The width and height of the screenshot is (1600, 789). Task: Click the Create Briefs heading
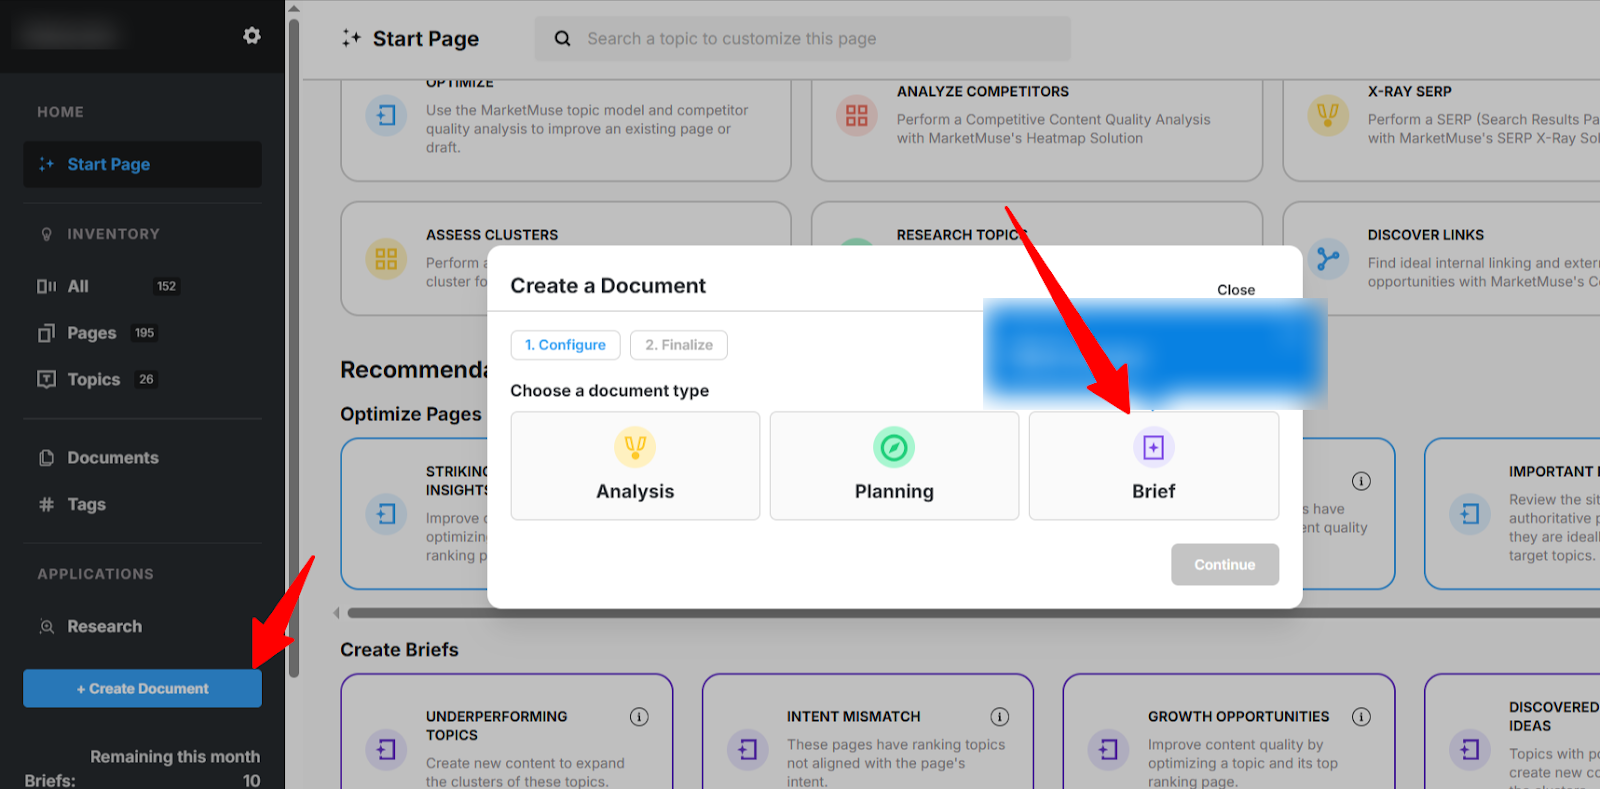[399, 650]
